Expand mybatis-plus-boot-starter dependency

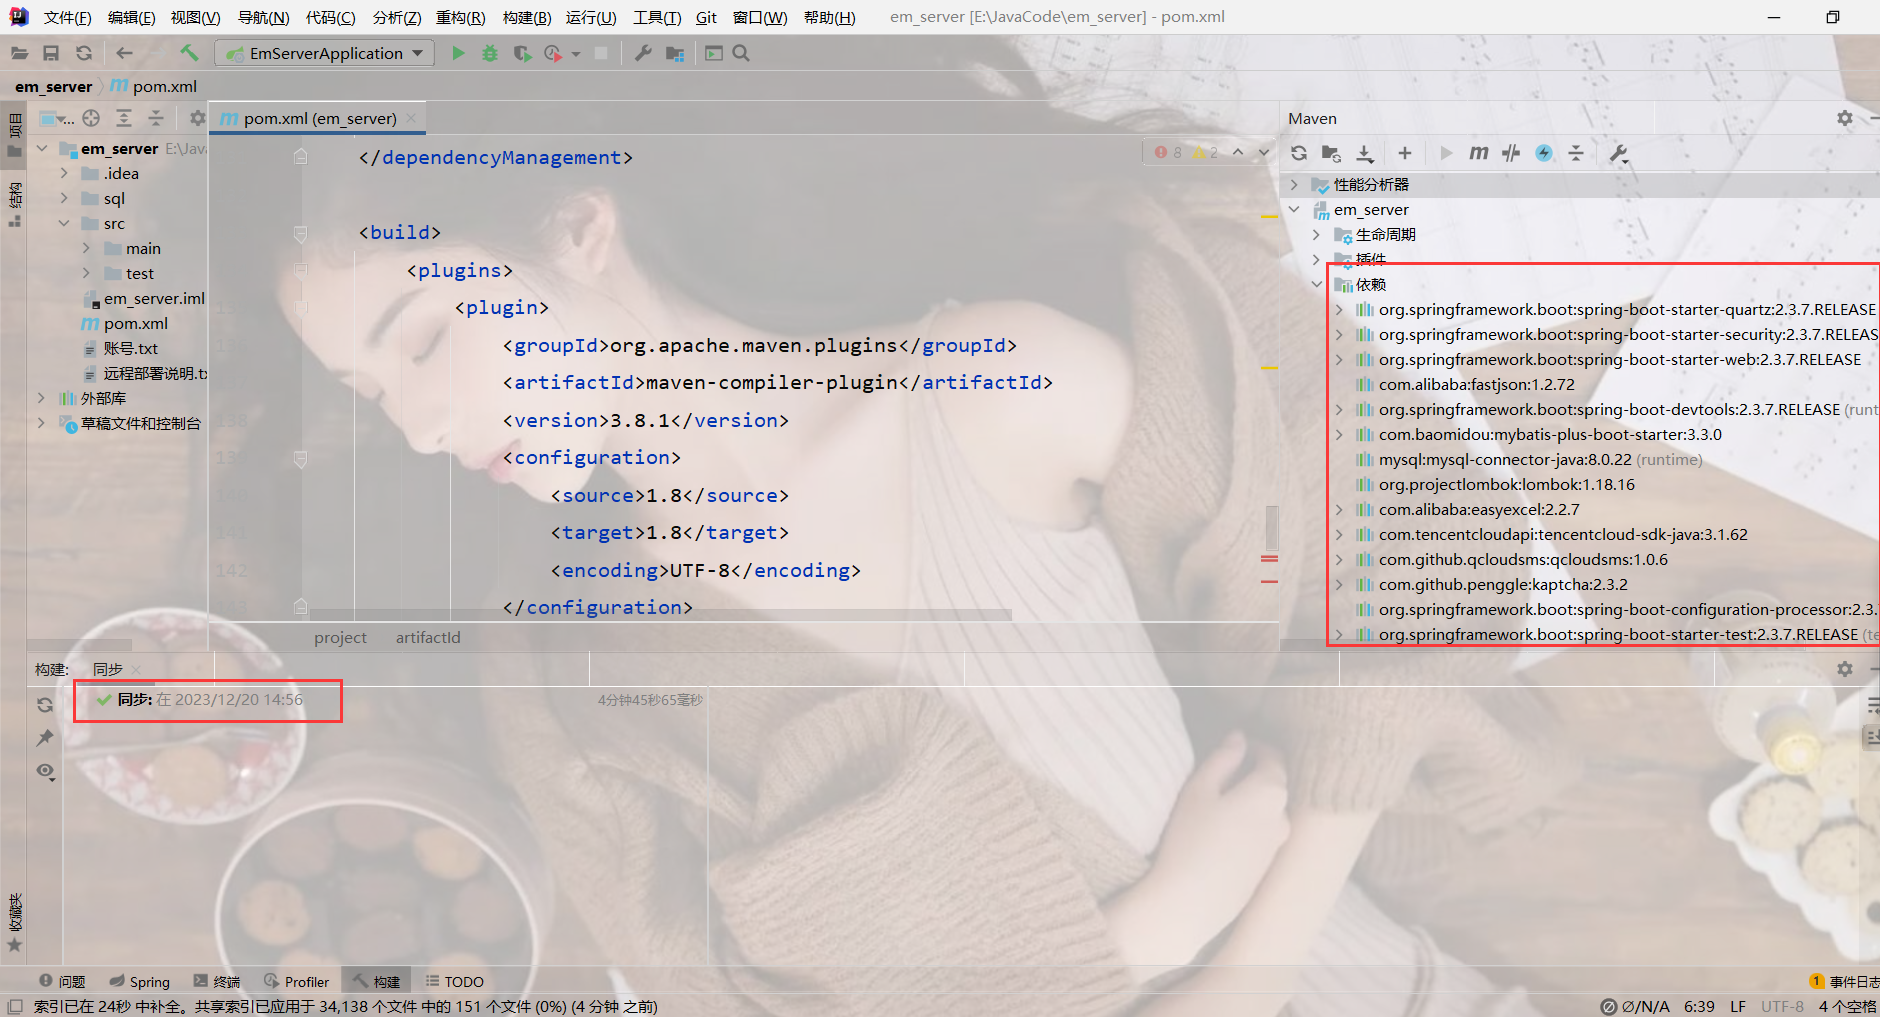1339,435
